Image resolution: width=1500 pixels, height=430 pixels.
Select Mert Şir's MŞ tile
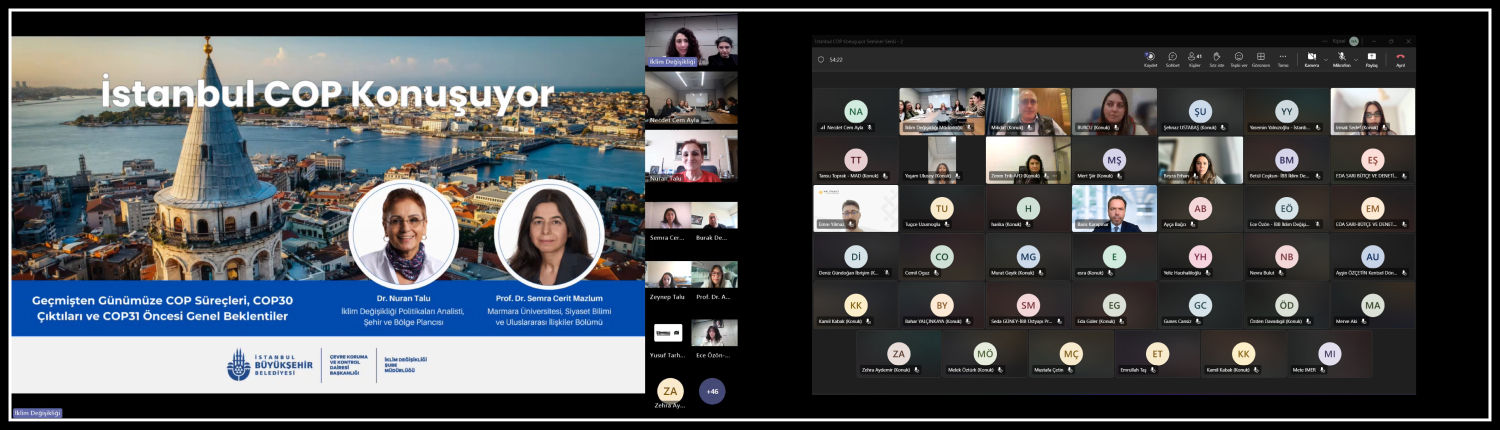pos(1114,160)
